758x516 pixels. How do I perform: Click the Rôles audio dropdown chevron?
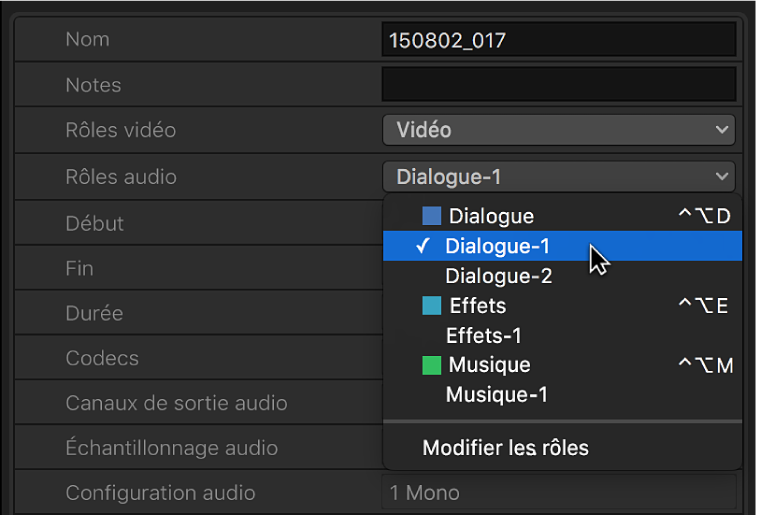coord(722,177)
